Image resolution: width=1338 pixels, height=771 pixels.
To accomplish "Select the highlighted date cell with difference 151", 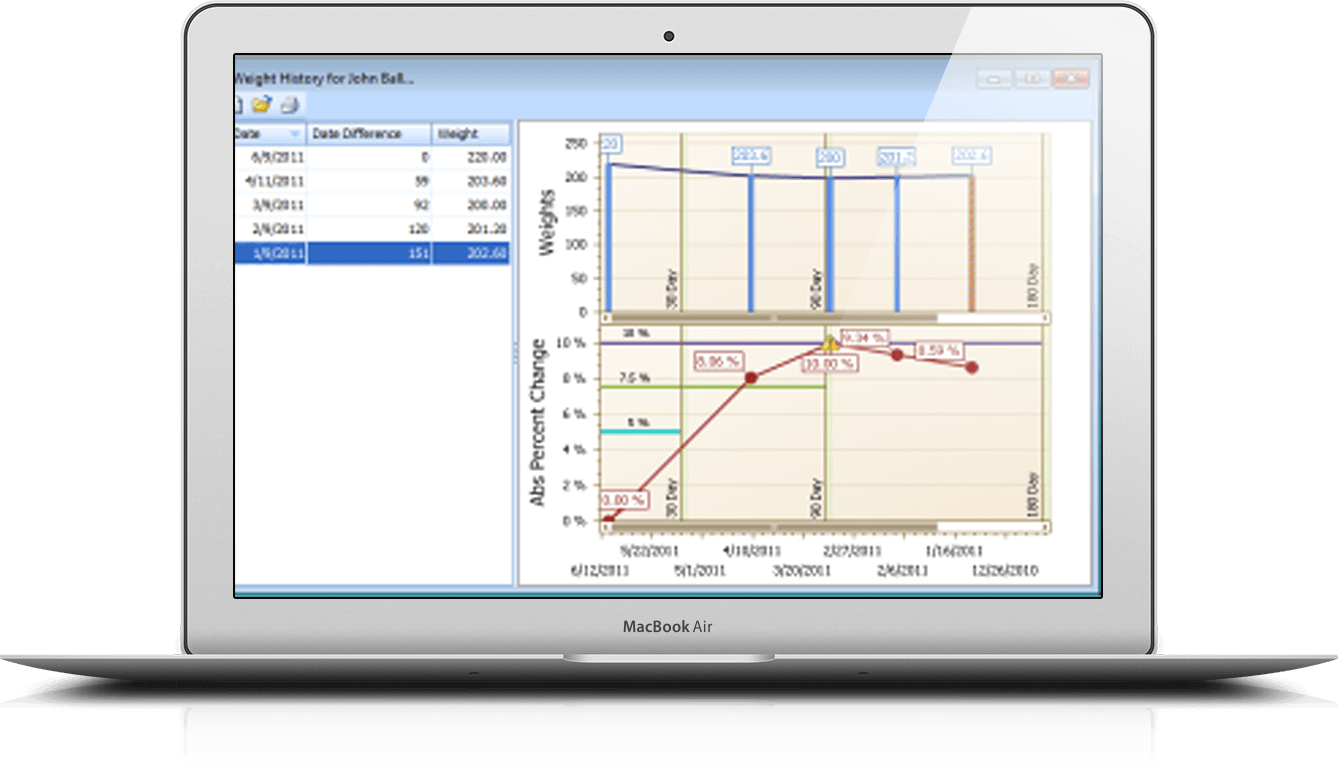I will [271, 253].
